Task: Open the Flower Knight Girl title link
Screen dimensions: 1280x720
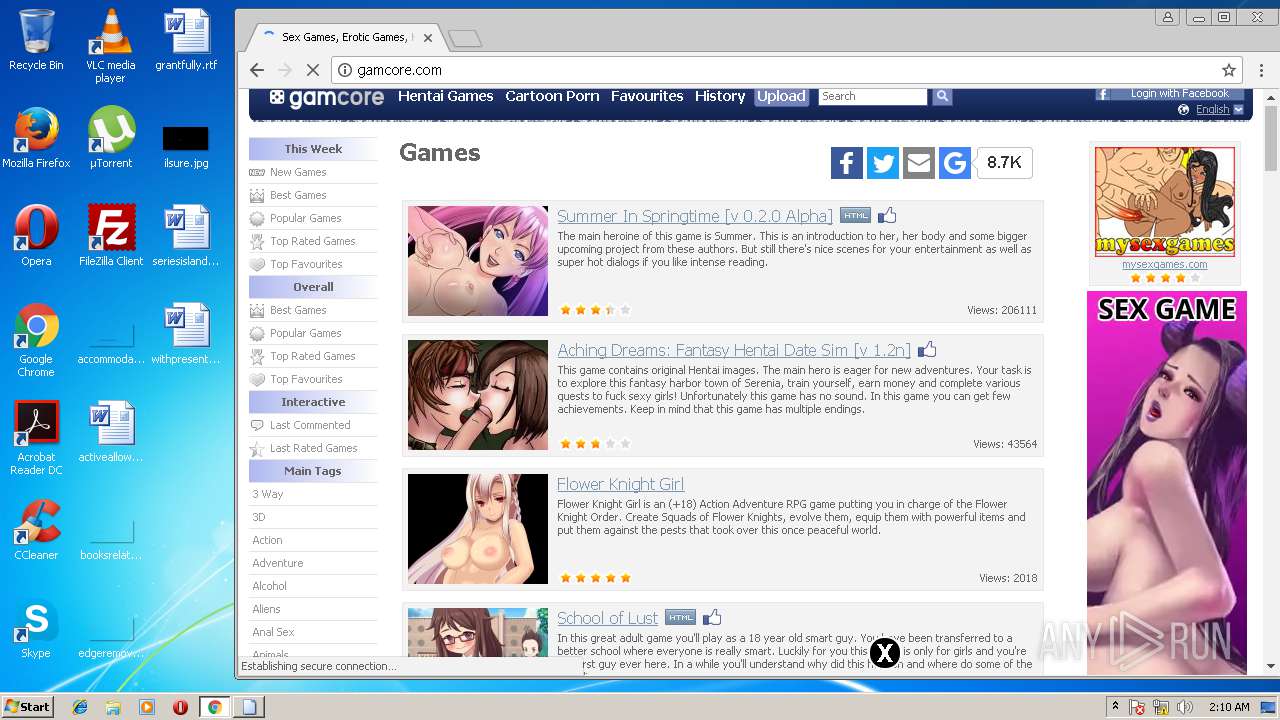Action: [620, 484]
